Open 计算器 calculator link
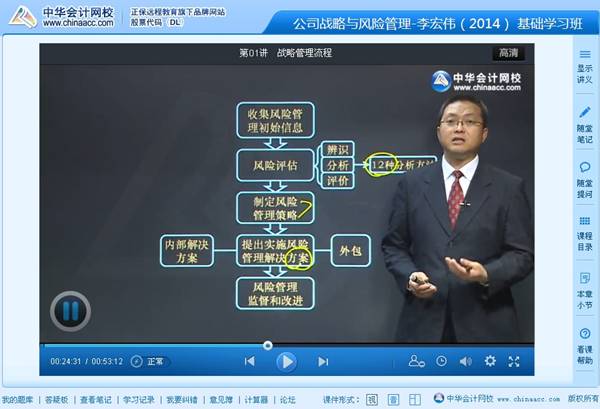The width and height of the screenshot is (600, 409). (256, 400)
